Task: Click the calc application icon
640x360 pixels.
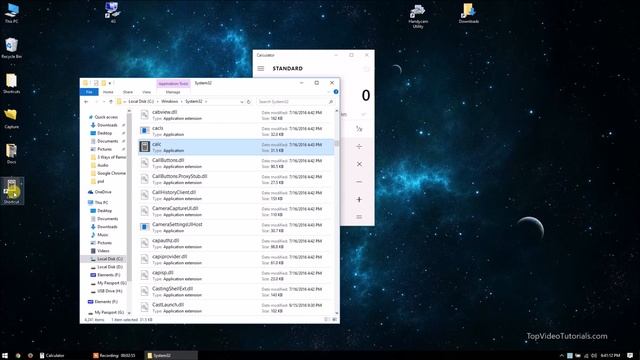Action: tap(144, 147)
